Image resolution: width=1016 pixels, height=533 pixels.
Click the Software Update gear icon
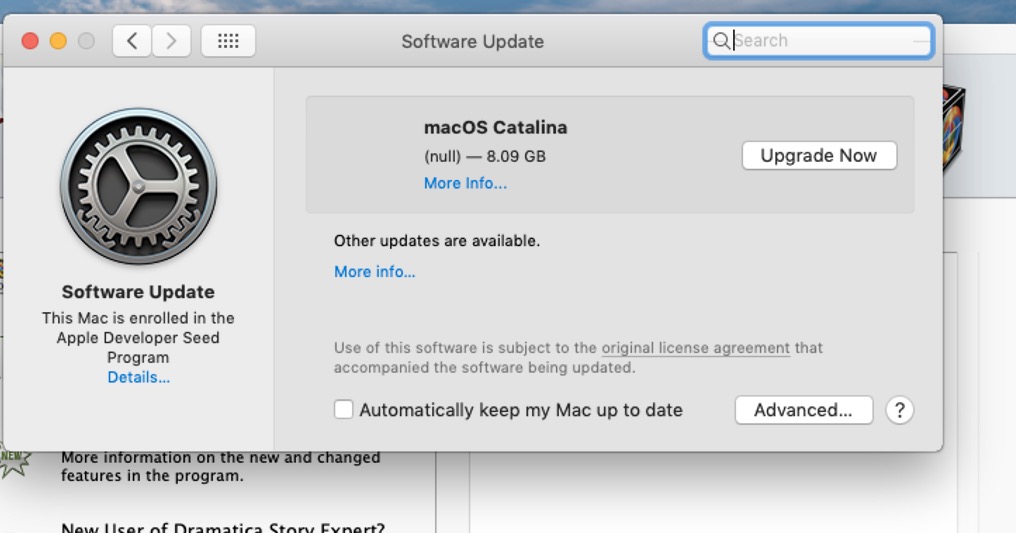tap(138, 187)
